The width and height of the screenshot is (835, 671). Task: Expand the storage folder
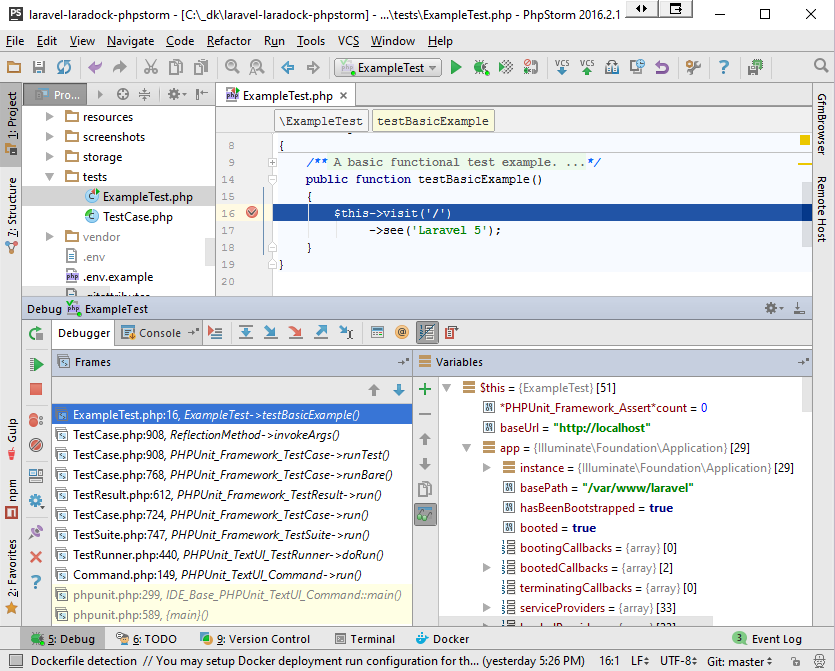pyautogui.click(x=50, y=157)
